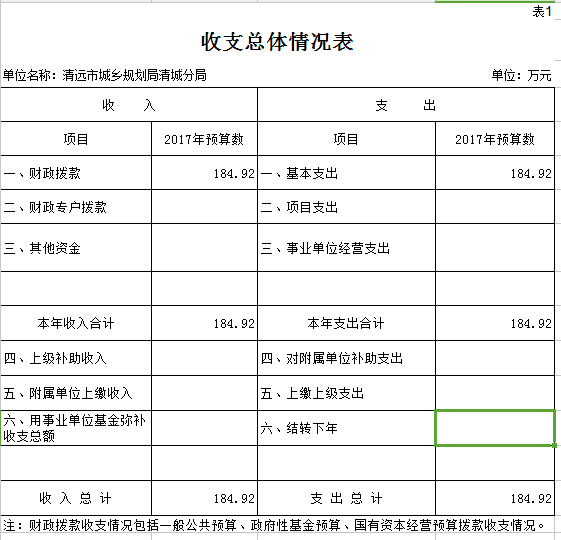Click the green-outlined cell beside 六、结转下年
The width and height of the screenshot is (561, 540).
click(x=495, y=428)
